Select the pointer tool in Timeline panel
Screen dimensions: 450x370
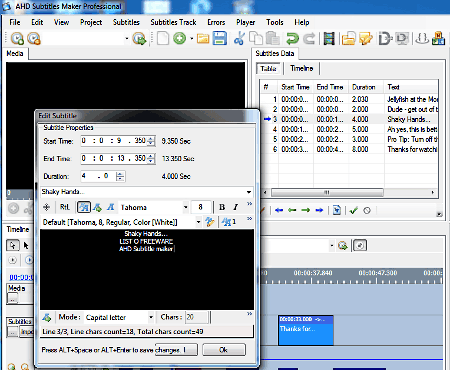(x=13, y=246)
